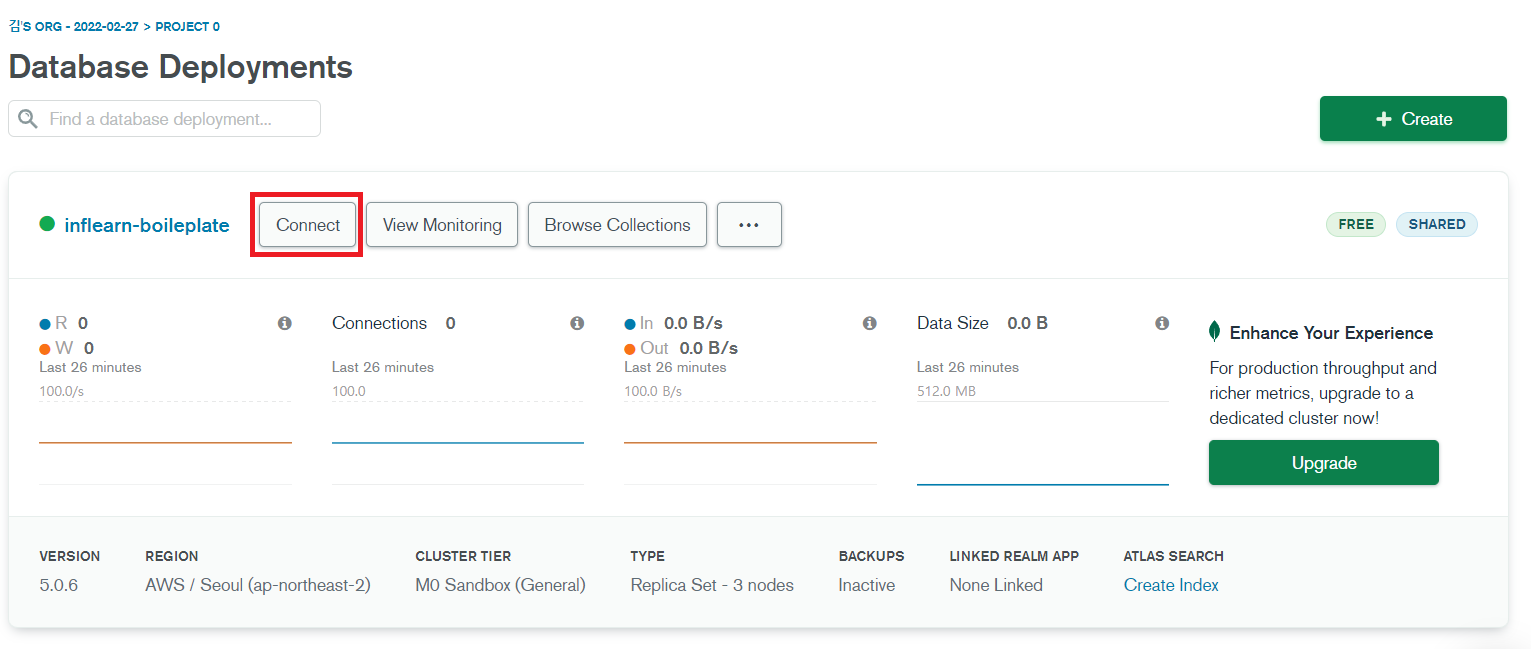Click the Connect button
1531x649 pixels.
tap(307, 225)
